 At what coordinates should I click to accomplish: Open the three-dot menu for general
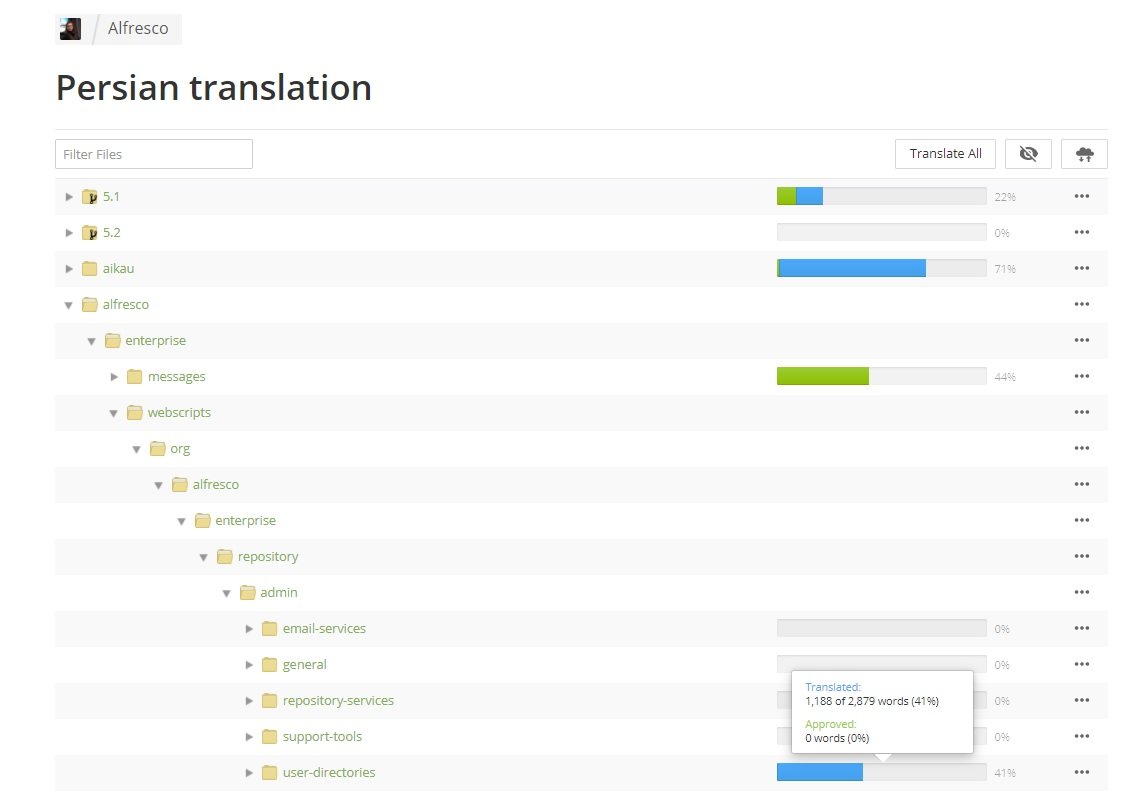(1082, 664)
